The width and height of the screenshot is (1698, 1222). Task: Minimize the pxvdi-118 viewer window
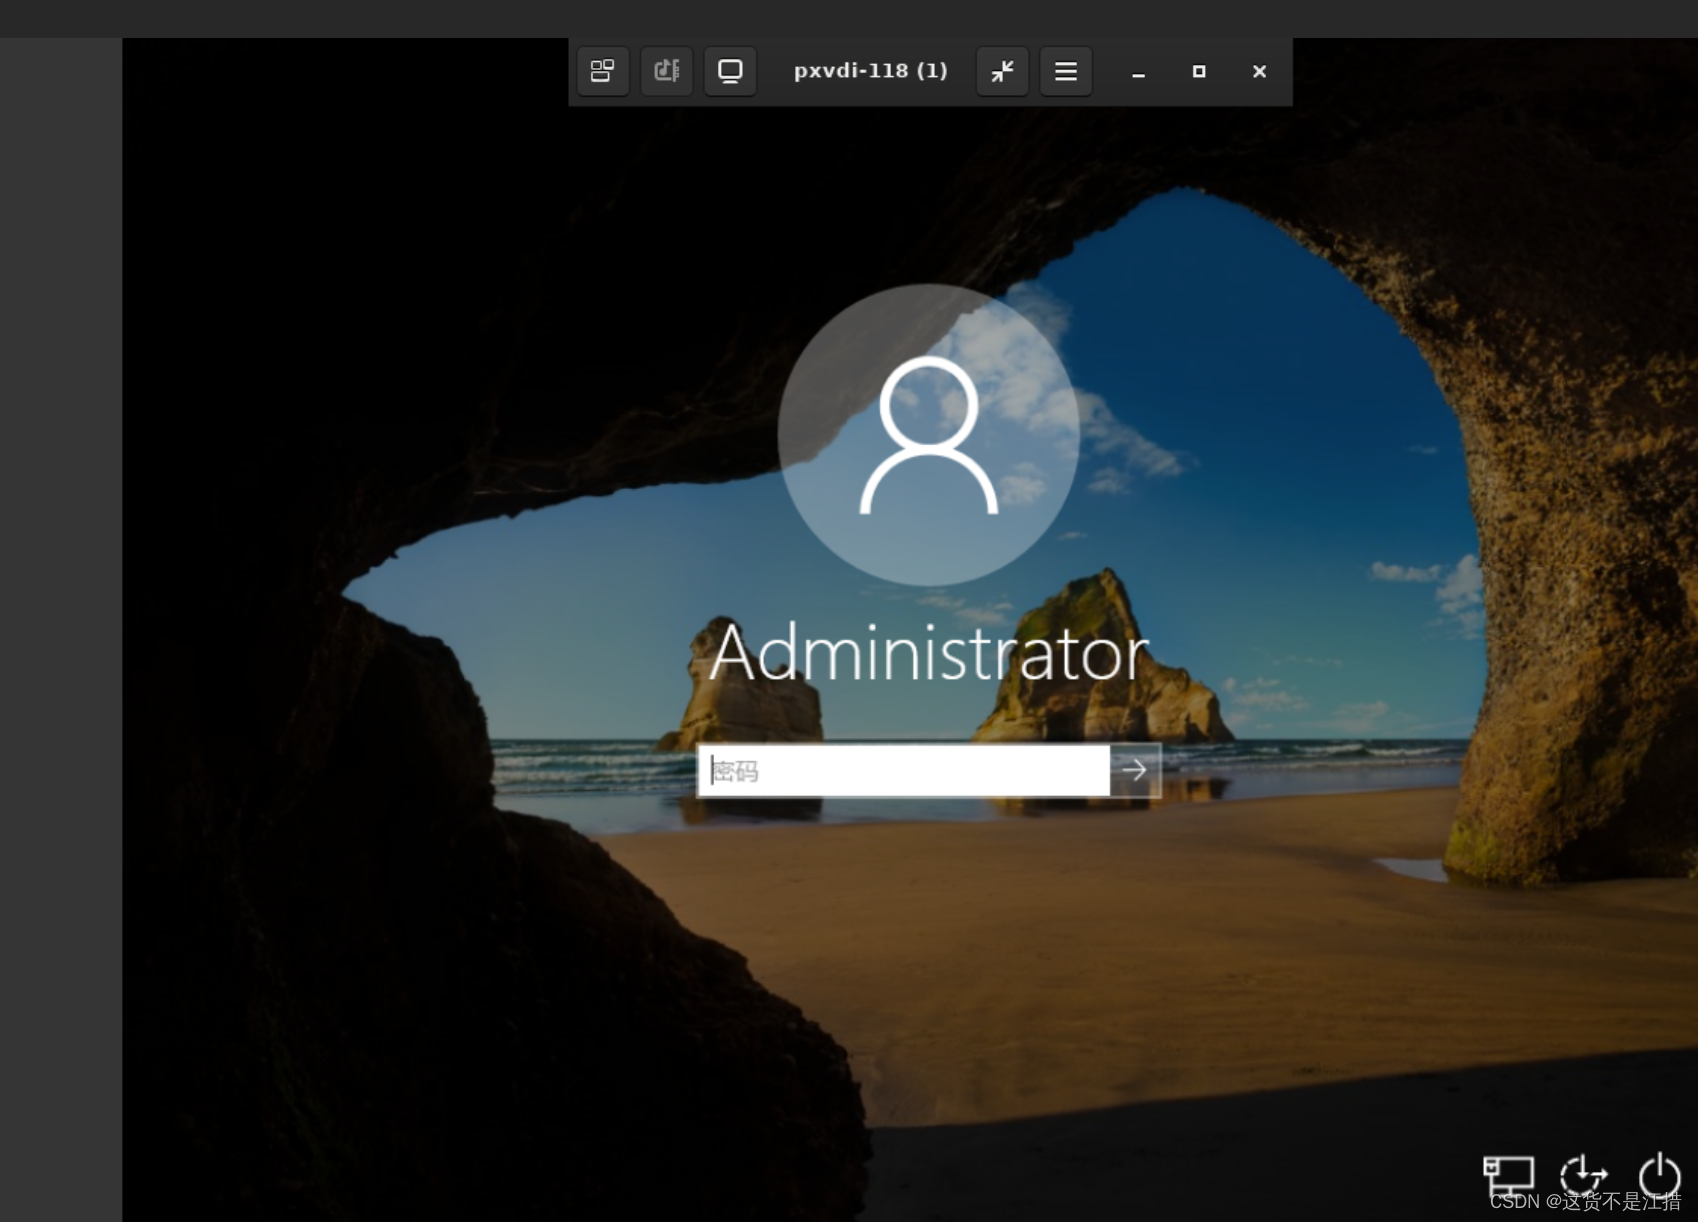(x=1138, y=72)
